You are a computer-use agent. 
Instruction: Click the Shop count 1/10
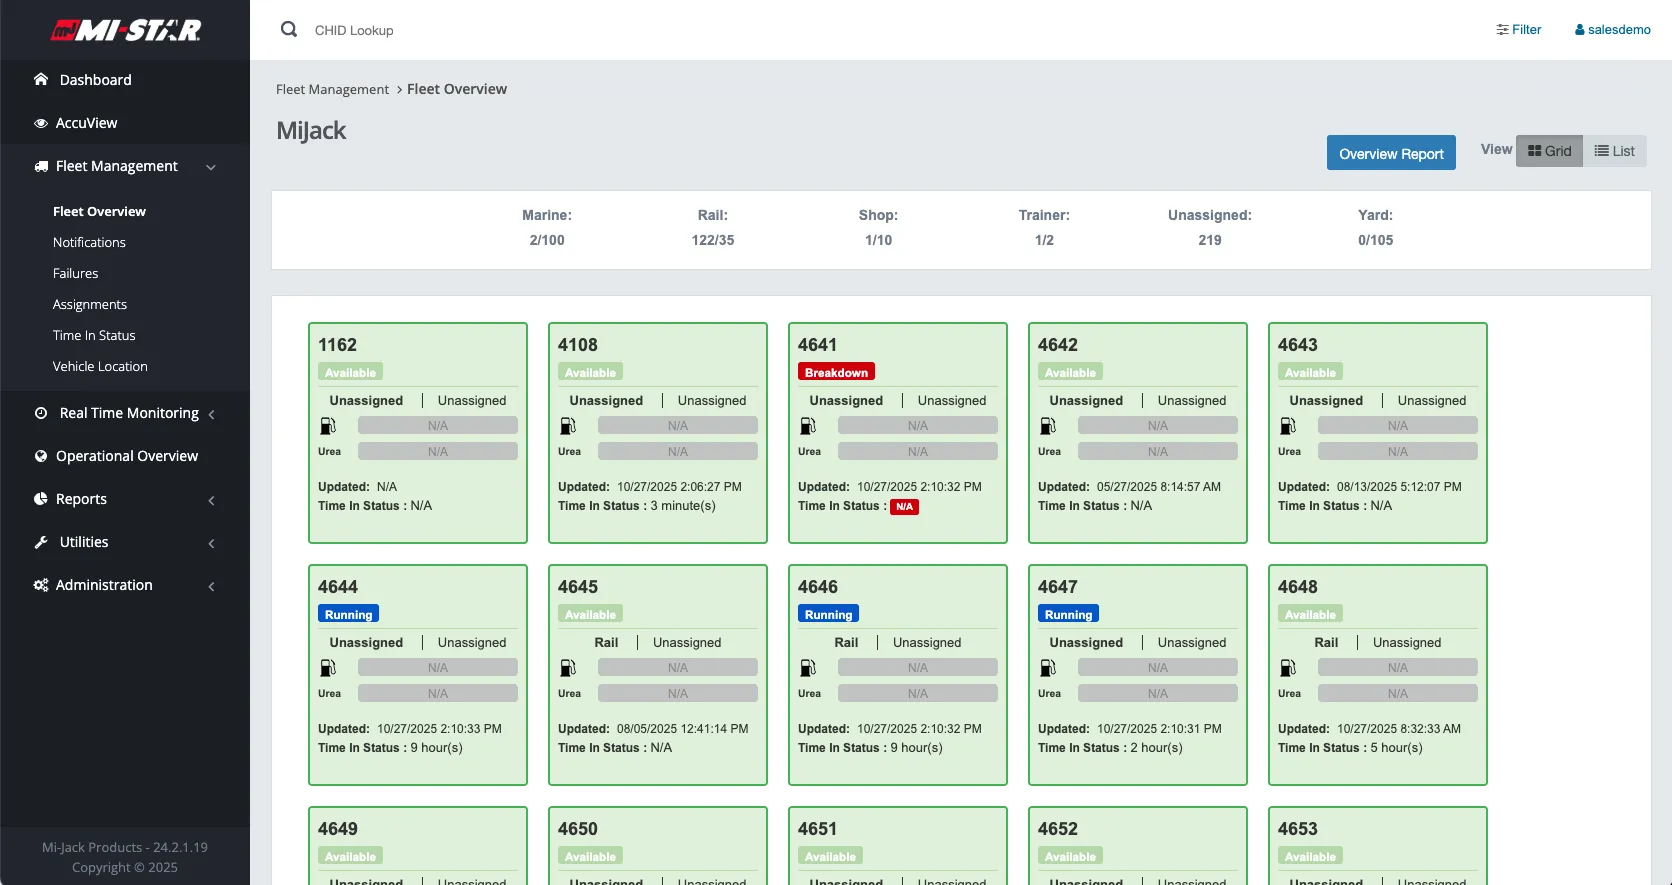click(x=878, y=240)
